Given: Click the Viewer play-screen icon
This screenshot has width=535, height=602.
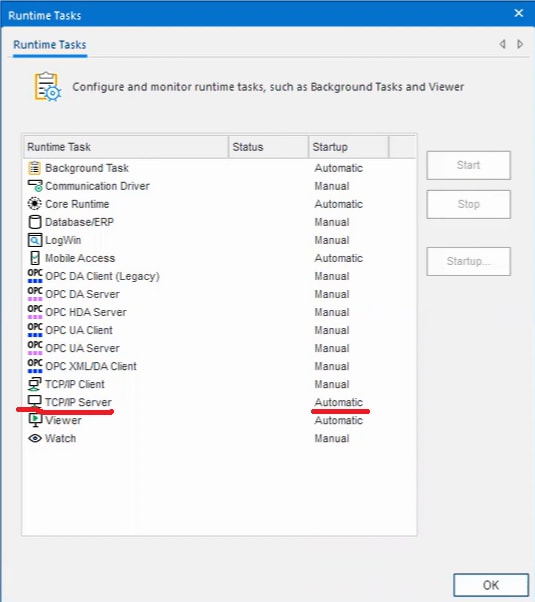Looking at the screenshot, I should 35,420.
